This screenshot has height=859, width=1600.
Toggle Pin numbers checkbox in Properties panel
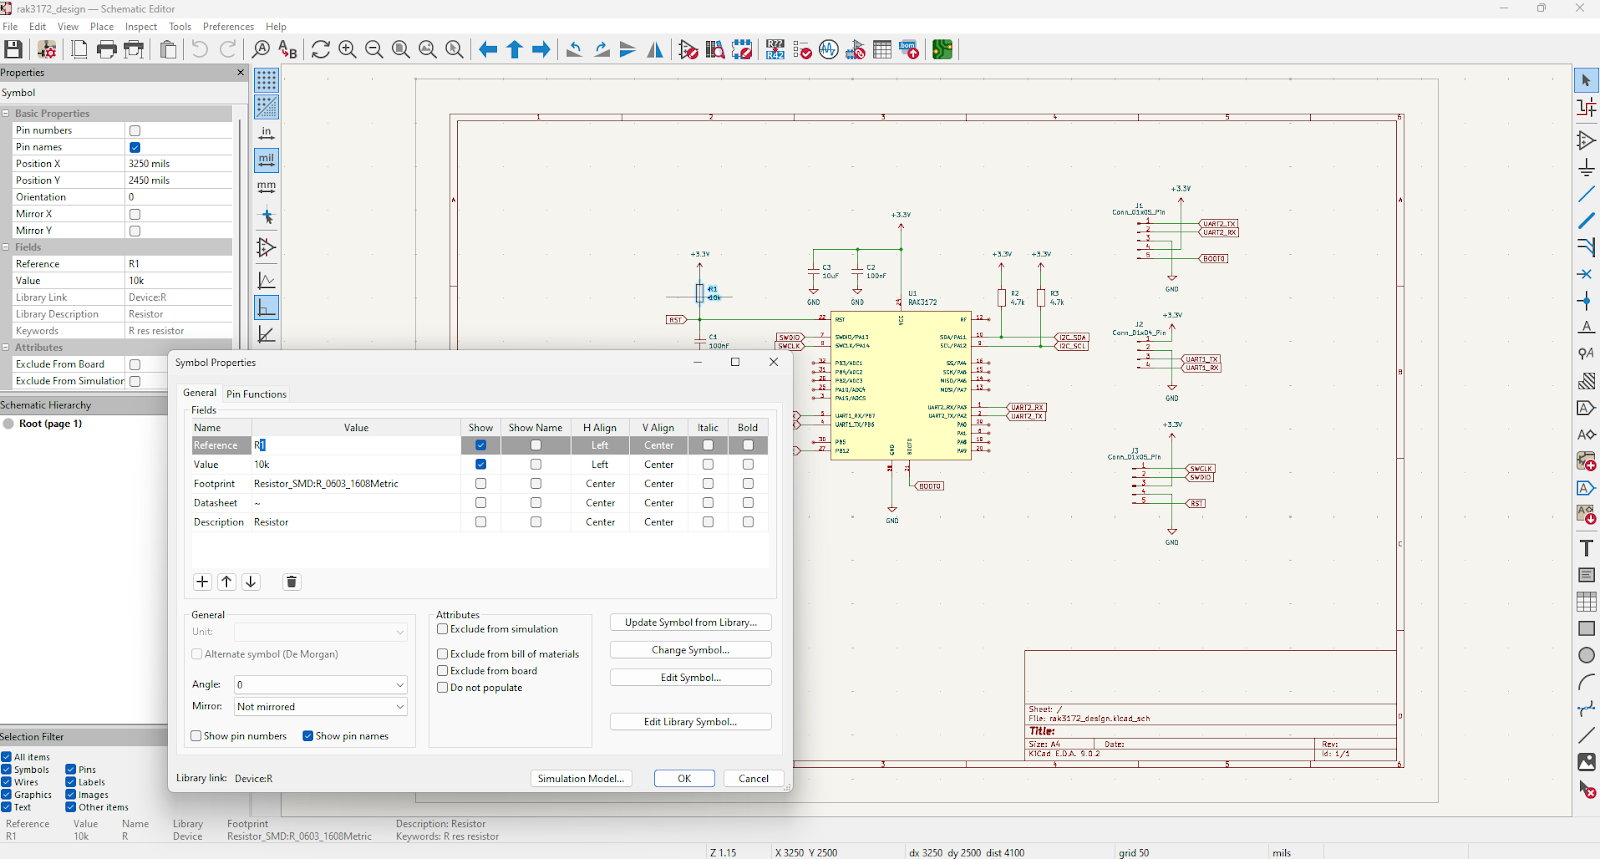pyautogui.click(x=135, y=131)
